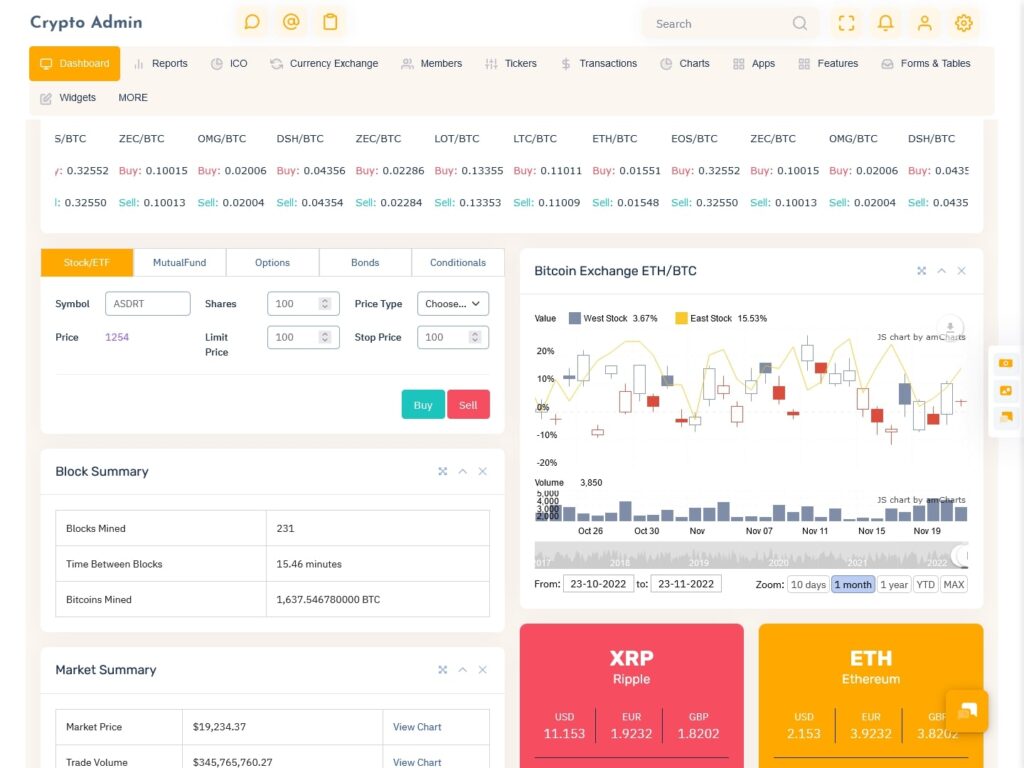
Task: Expand the Bitcoin Exchange panel fullscreen
Action: [921, 271]
